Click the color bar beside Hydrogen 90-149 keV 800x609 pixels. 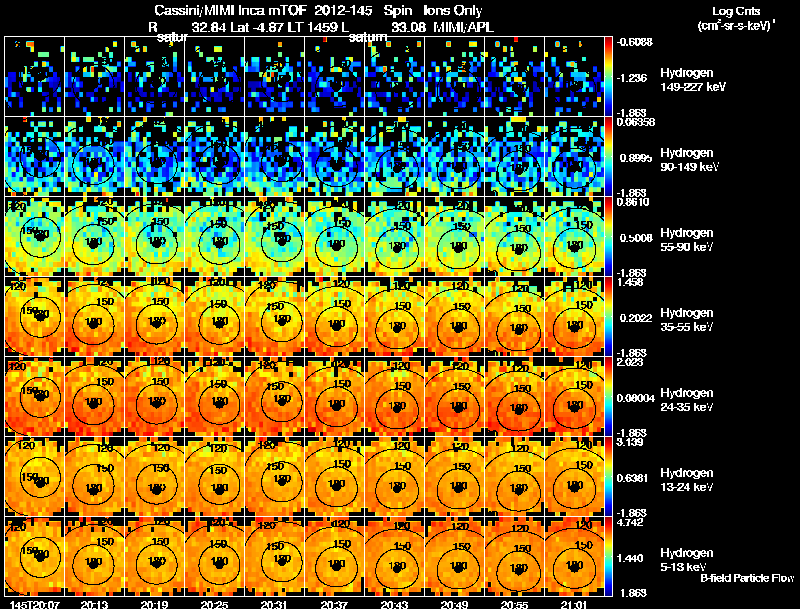608,157
